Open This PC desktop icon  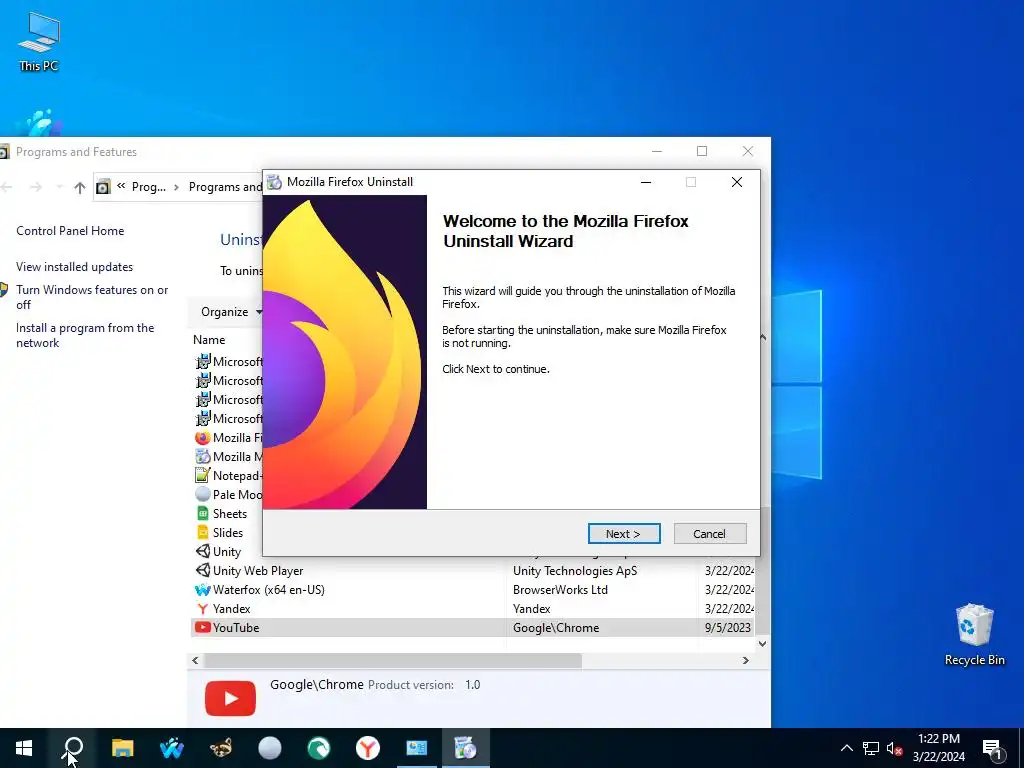39,42
